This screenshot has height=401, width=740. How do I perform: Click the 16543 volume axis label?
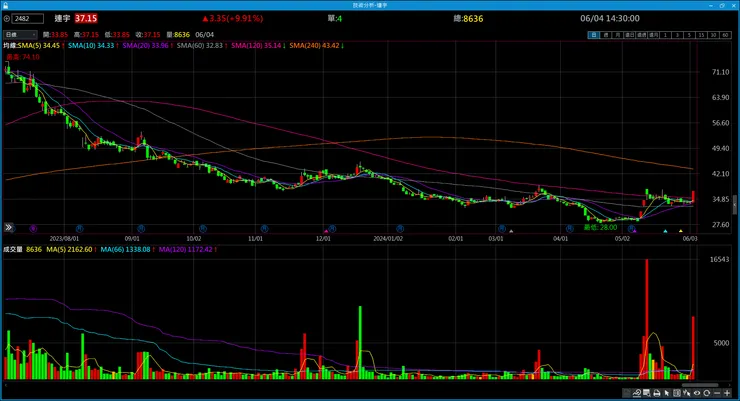720,259
